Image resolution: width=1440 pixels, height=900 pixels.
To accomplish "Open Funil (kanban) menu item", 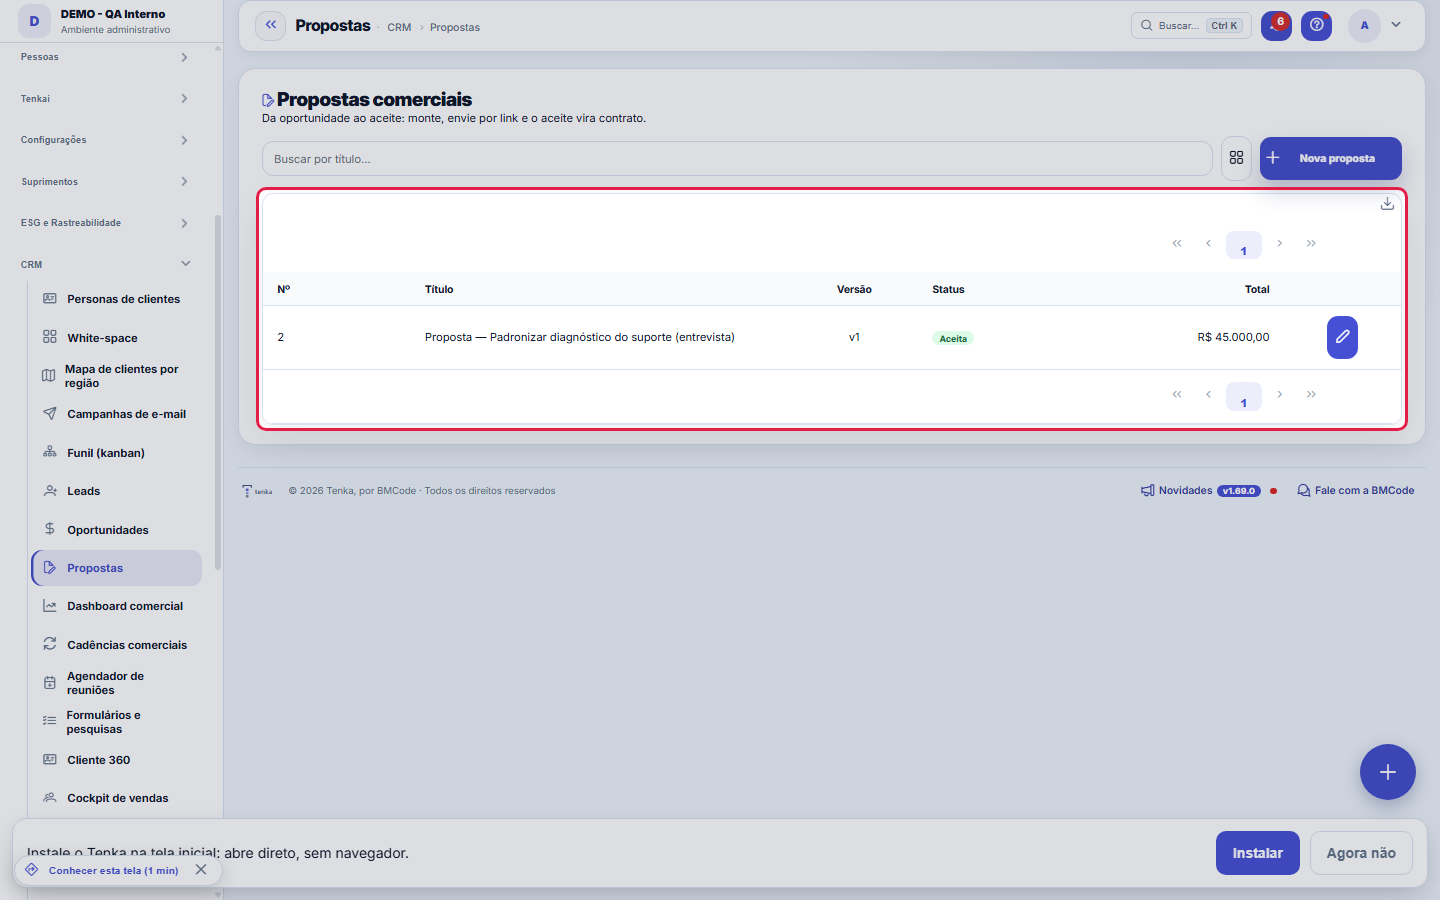I will pyautogui.click(x=117, y=453).
